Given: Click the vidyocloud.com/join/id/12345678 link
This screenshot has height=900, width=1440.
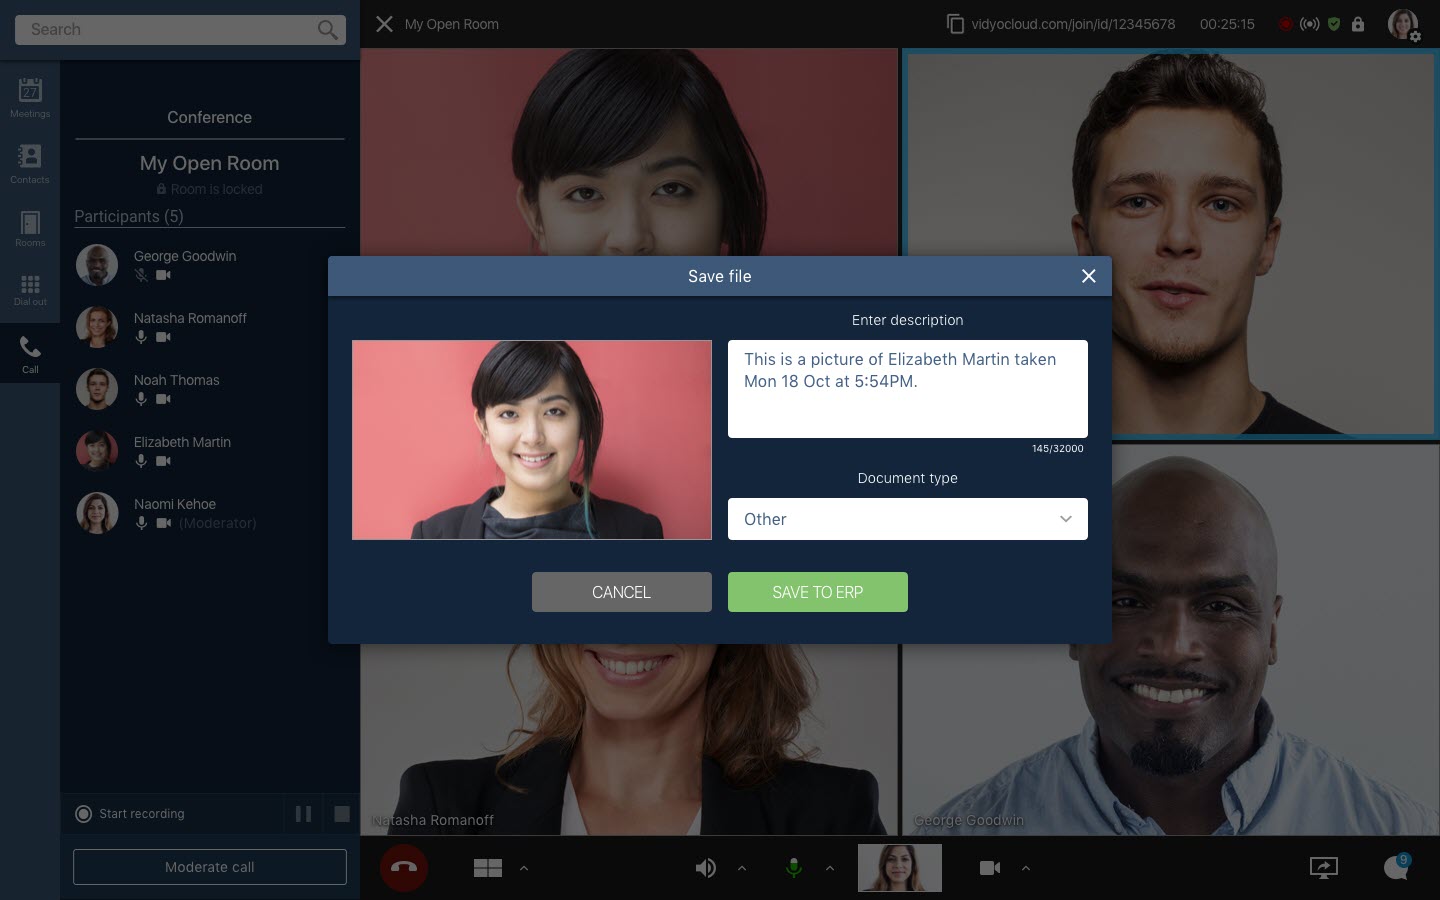Looking at the screenshot, I should click(1073, 24).
